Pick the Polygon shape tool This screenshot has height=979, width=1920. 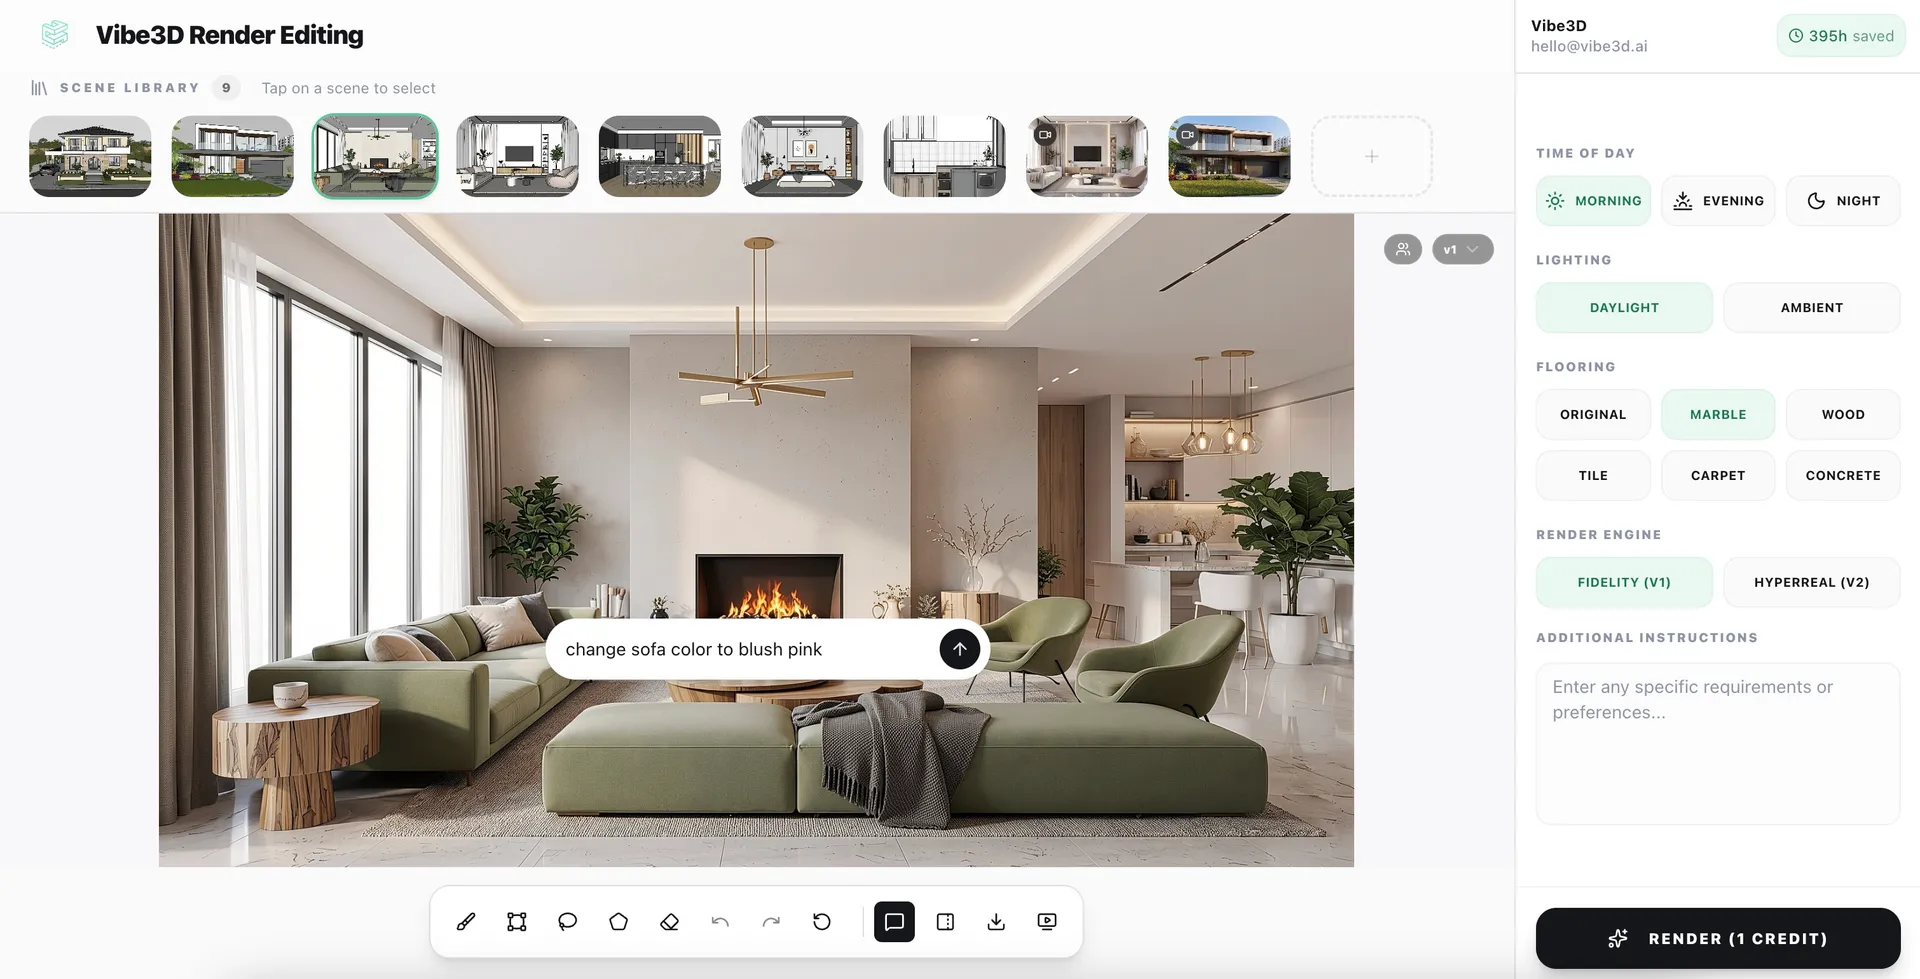pyautogui.click(x=618, y=921)
